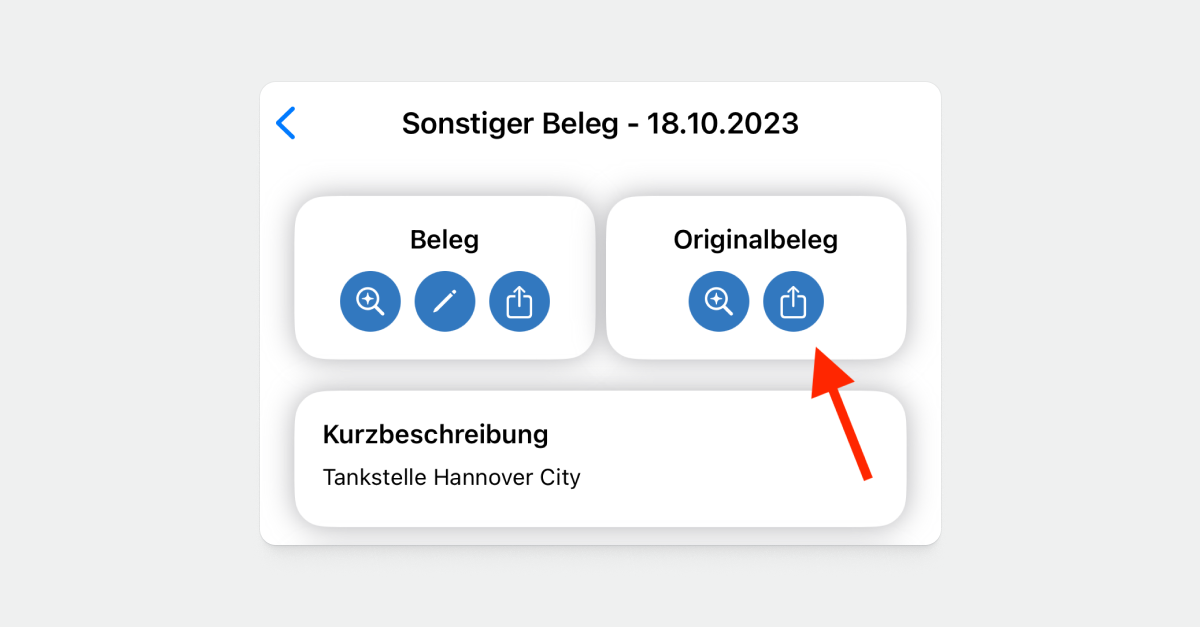Select the "Originalbeleg" card heading

755,240
